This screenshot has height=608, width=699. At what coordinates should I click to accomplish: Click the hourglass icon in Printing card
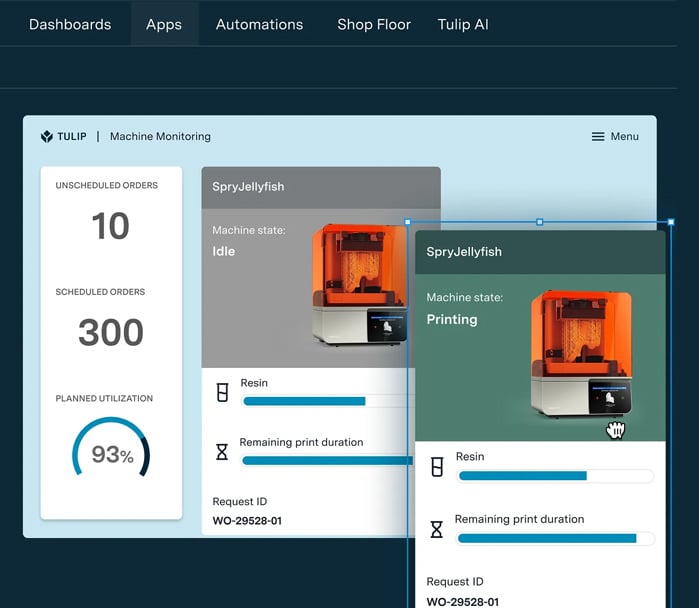437,529
